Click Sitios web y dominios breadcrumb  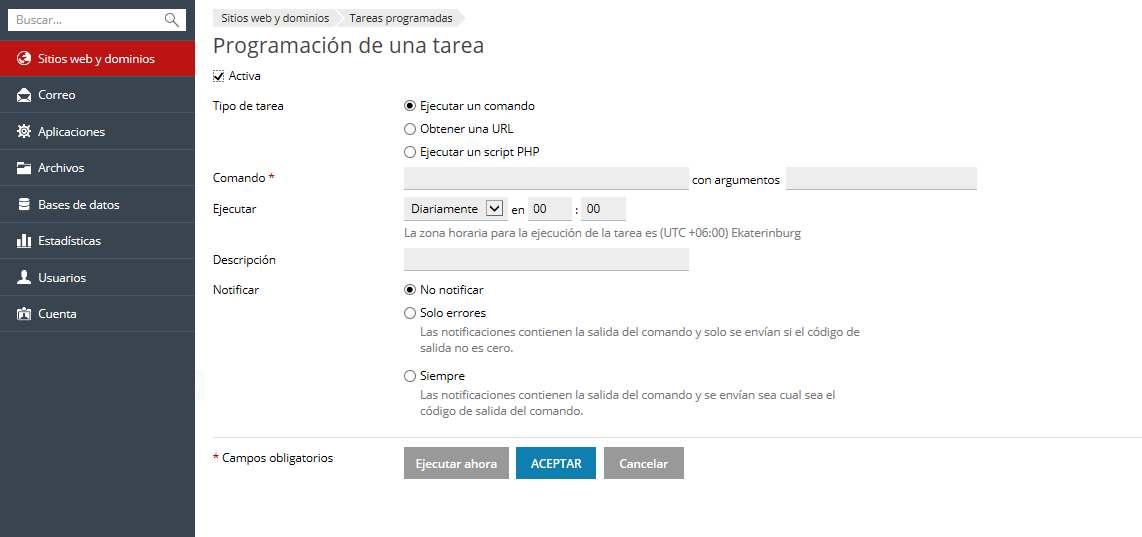[275, 17]
